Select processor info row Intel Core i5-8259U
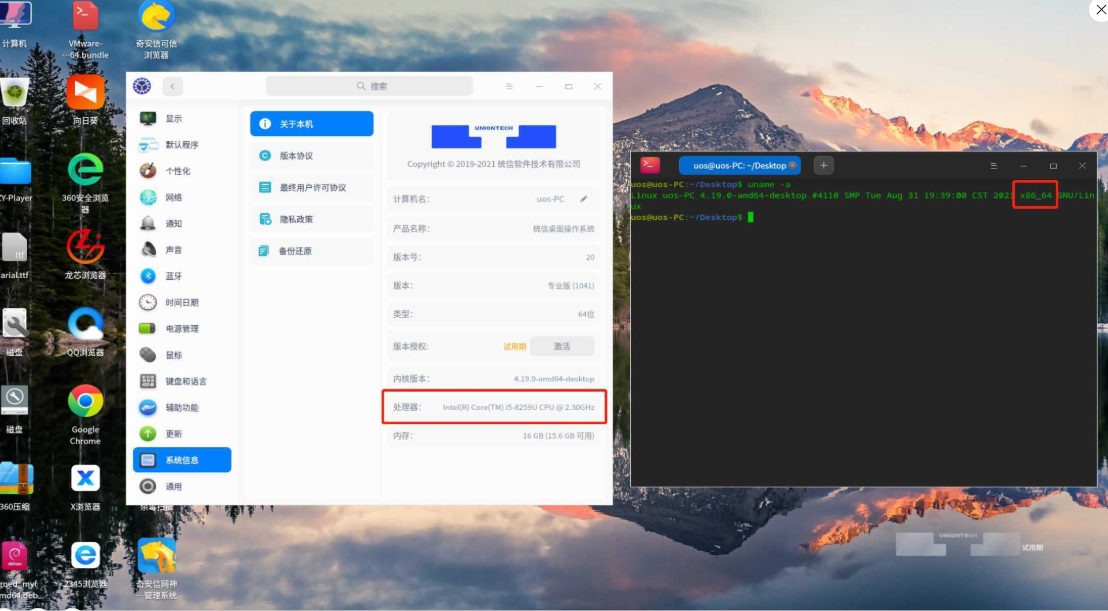The image size is (1108, 611). pos(494,408)
